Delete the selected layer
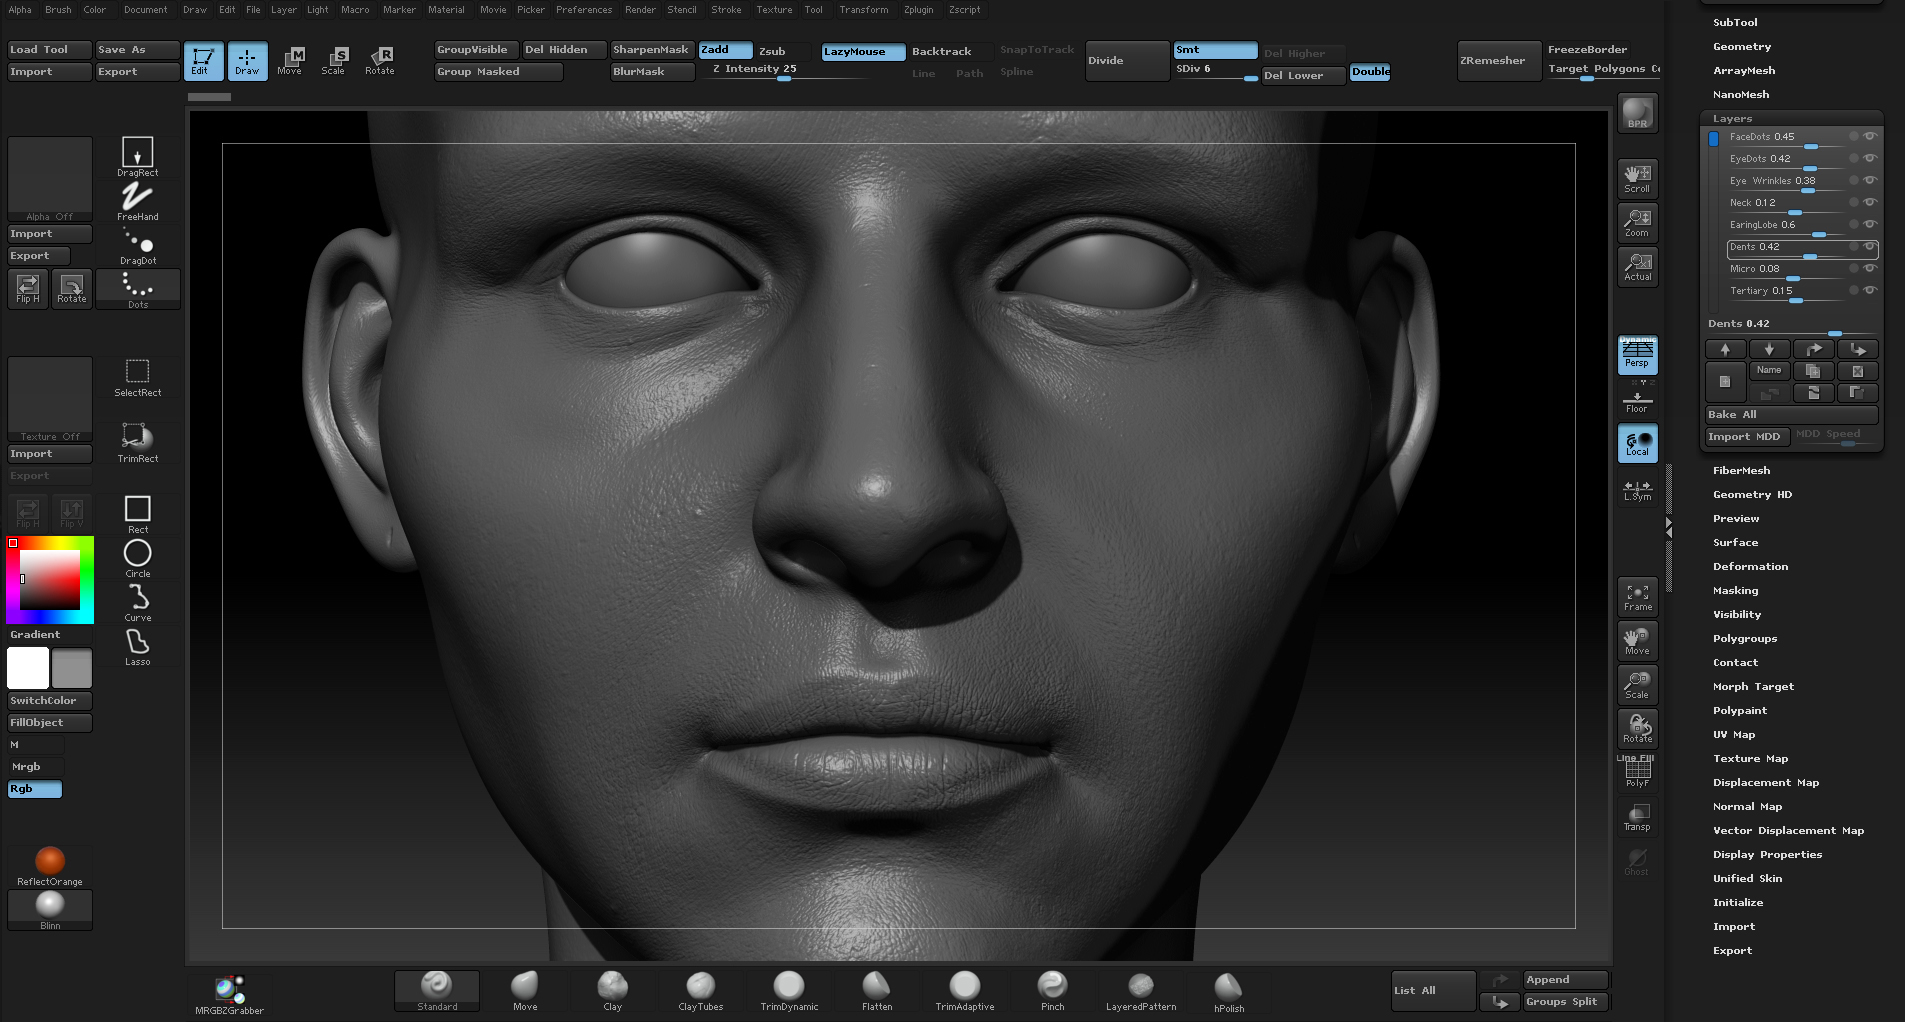The width and height of the screenshot is (1905, 1022). [x=1858, y=371]
